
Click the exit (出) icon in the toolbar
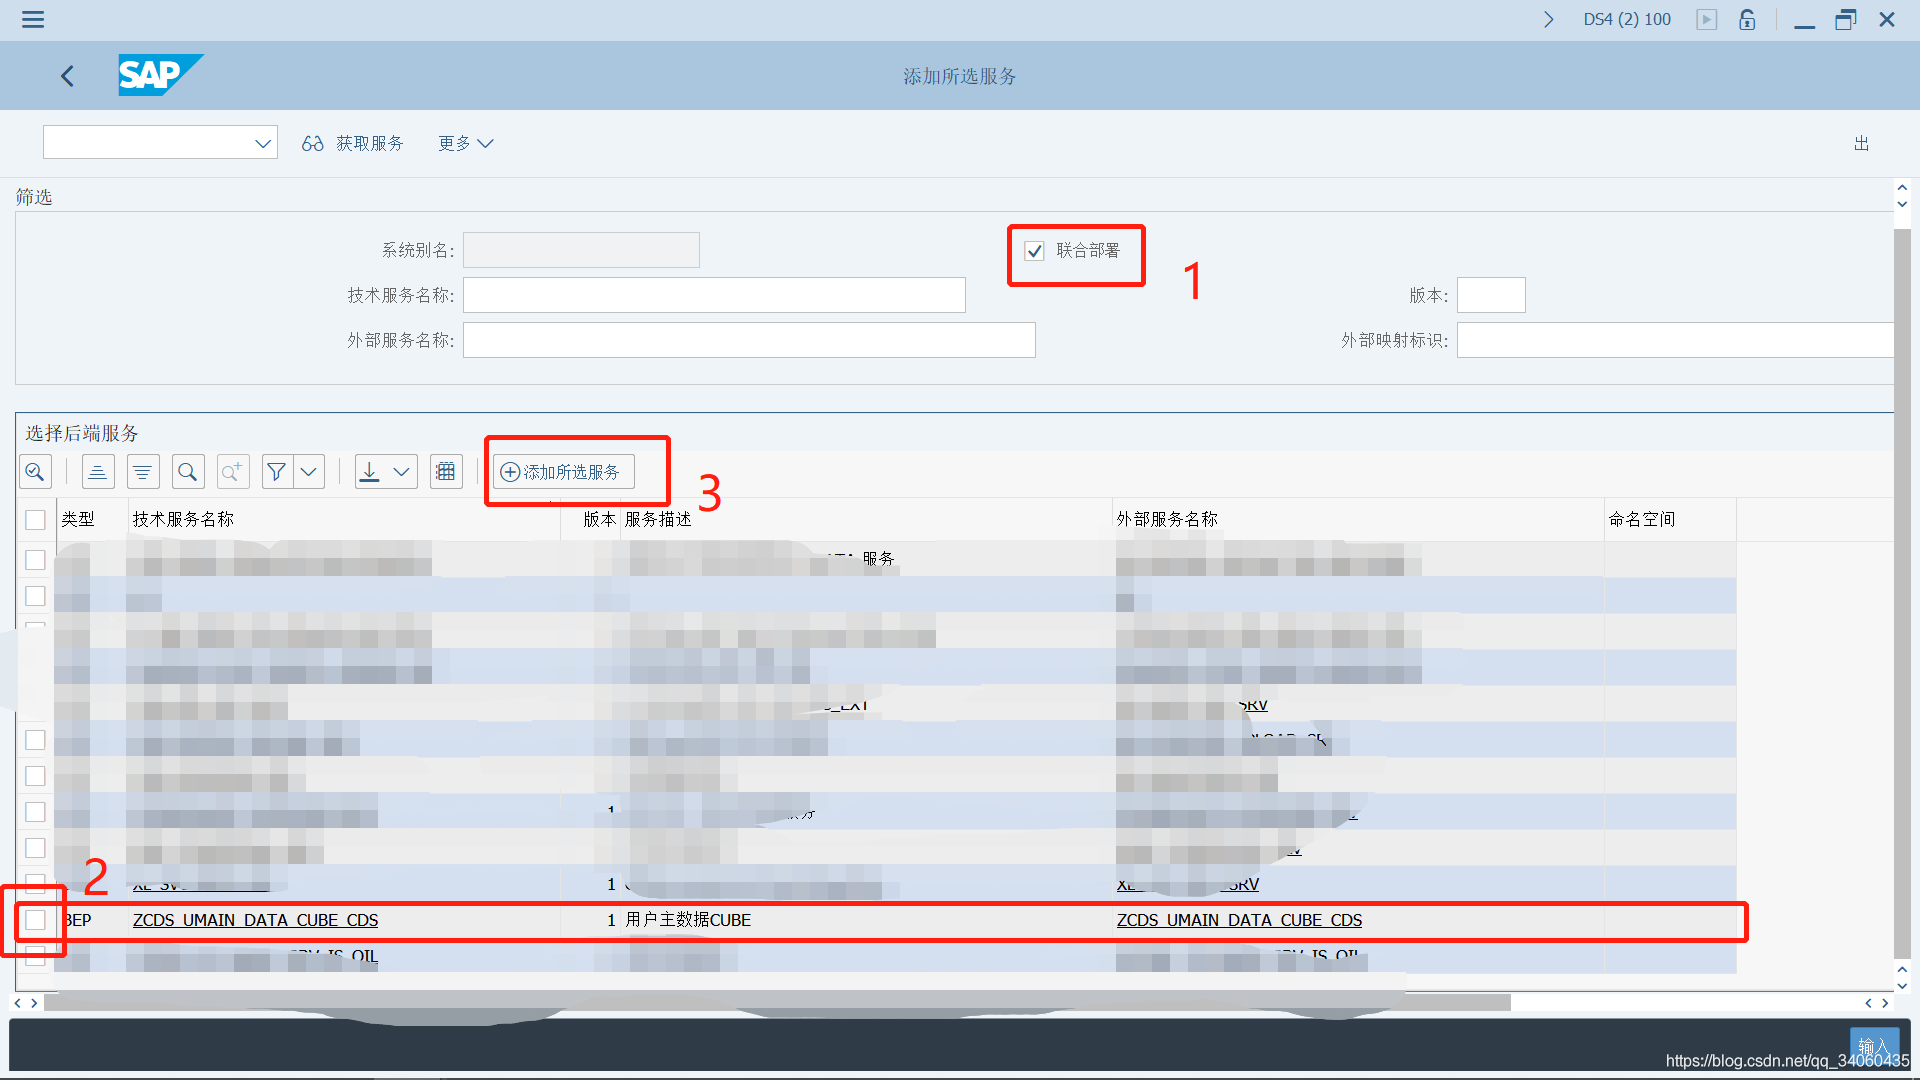[1861, 143]
